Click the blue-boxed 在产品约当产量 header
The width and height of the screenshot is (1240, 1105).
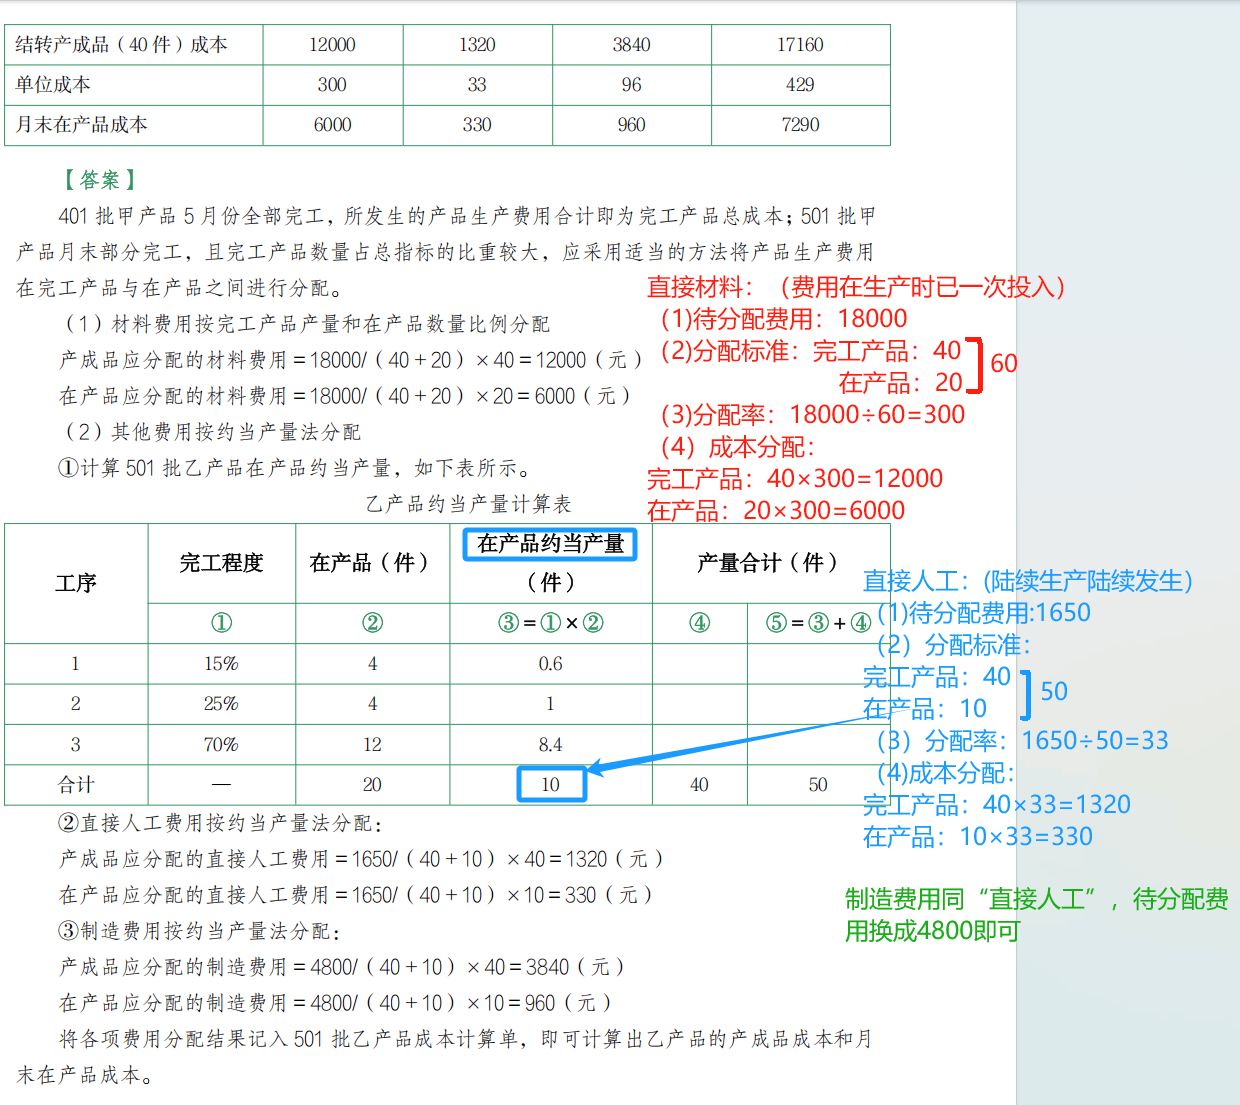click(x=550, y=544)
